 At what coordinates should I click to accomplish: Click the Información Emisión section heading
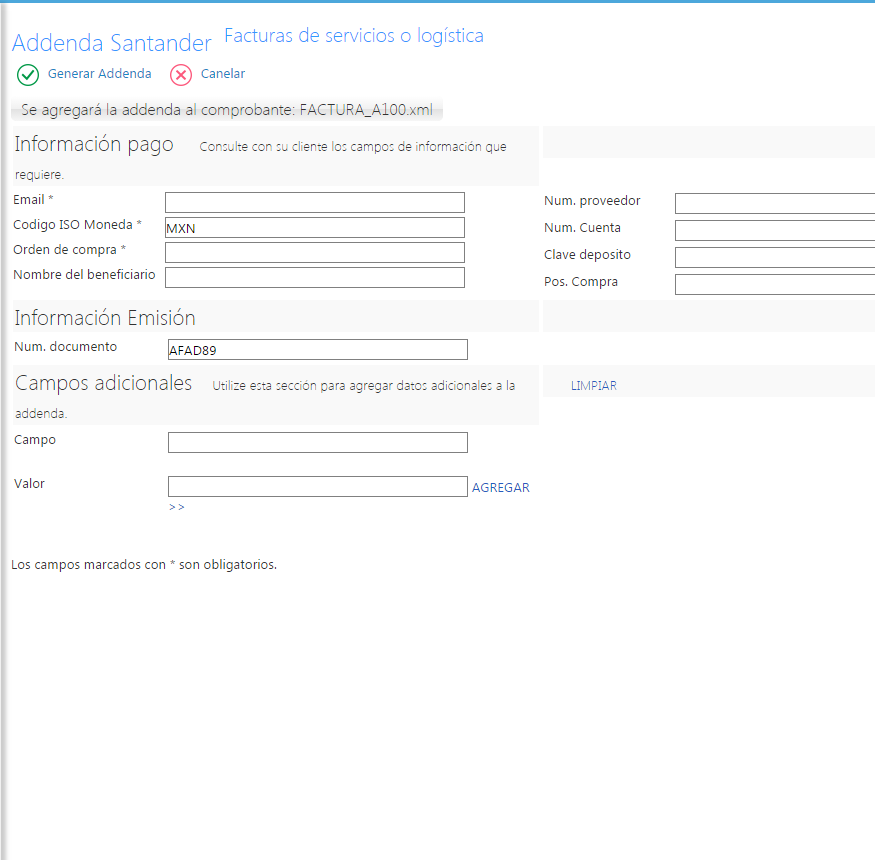pyautogui.click(x=105, y=318)
